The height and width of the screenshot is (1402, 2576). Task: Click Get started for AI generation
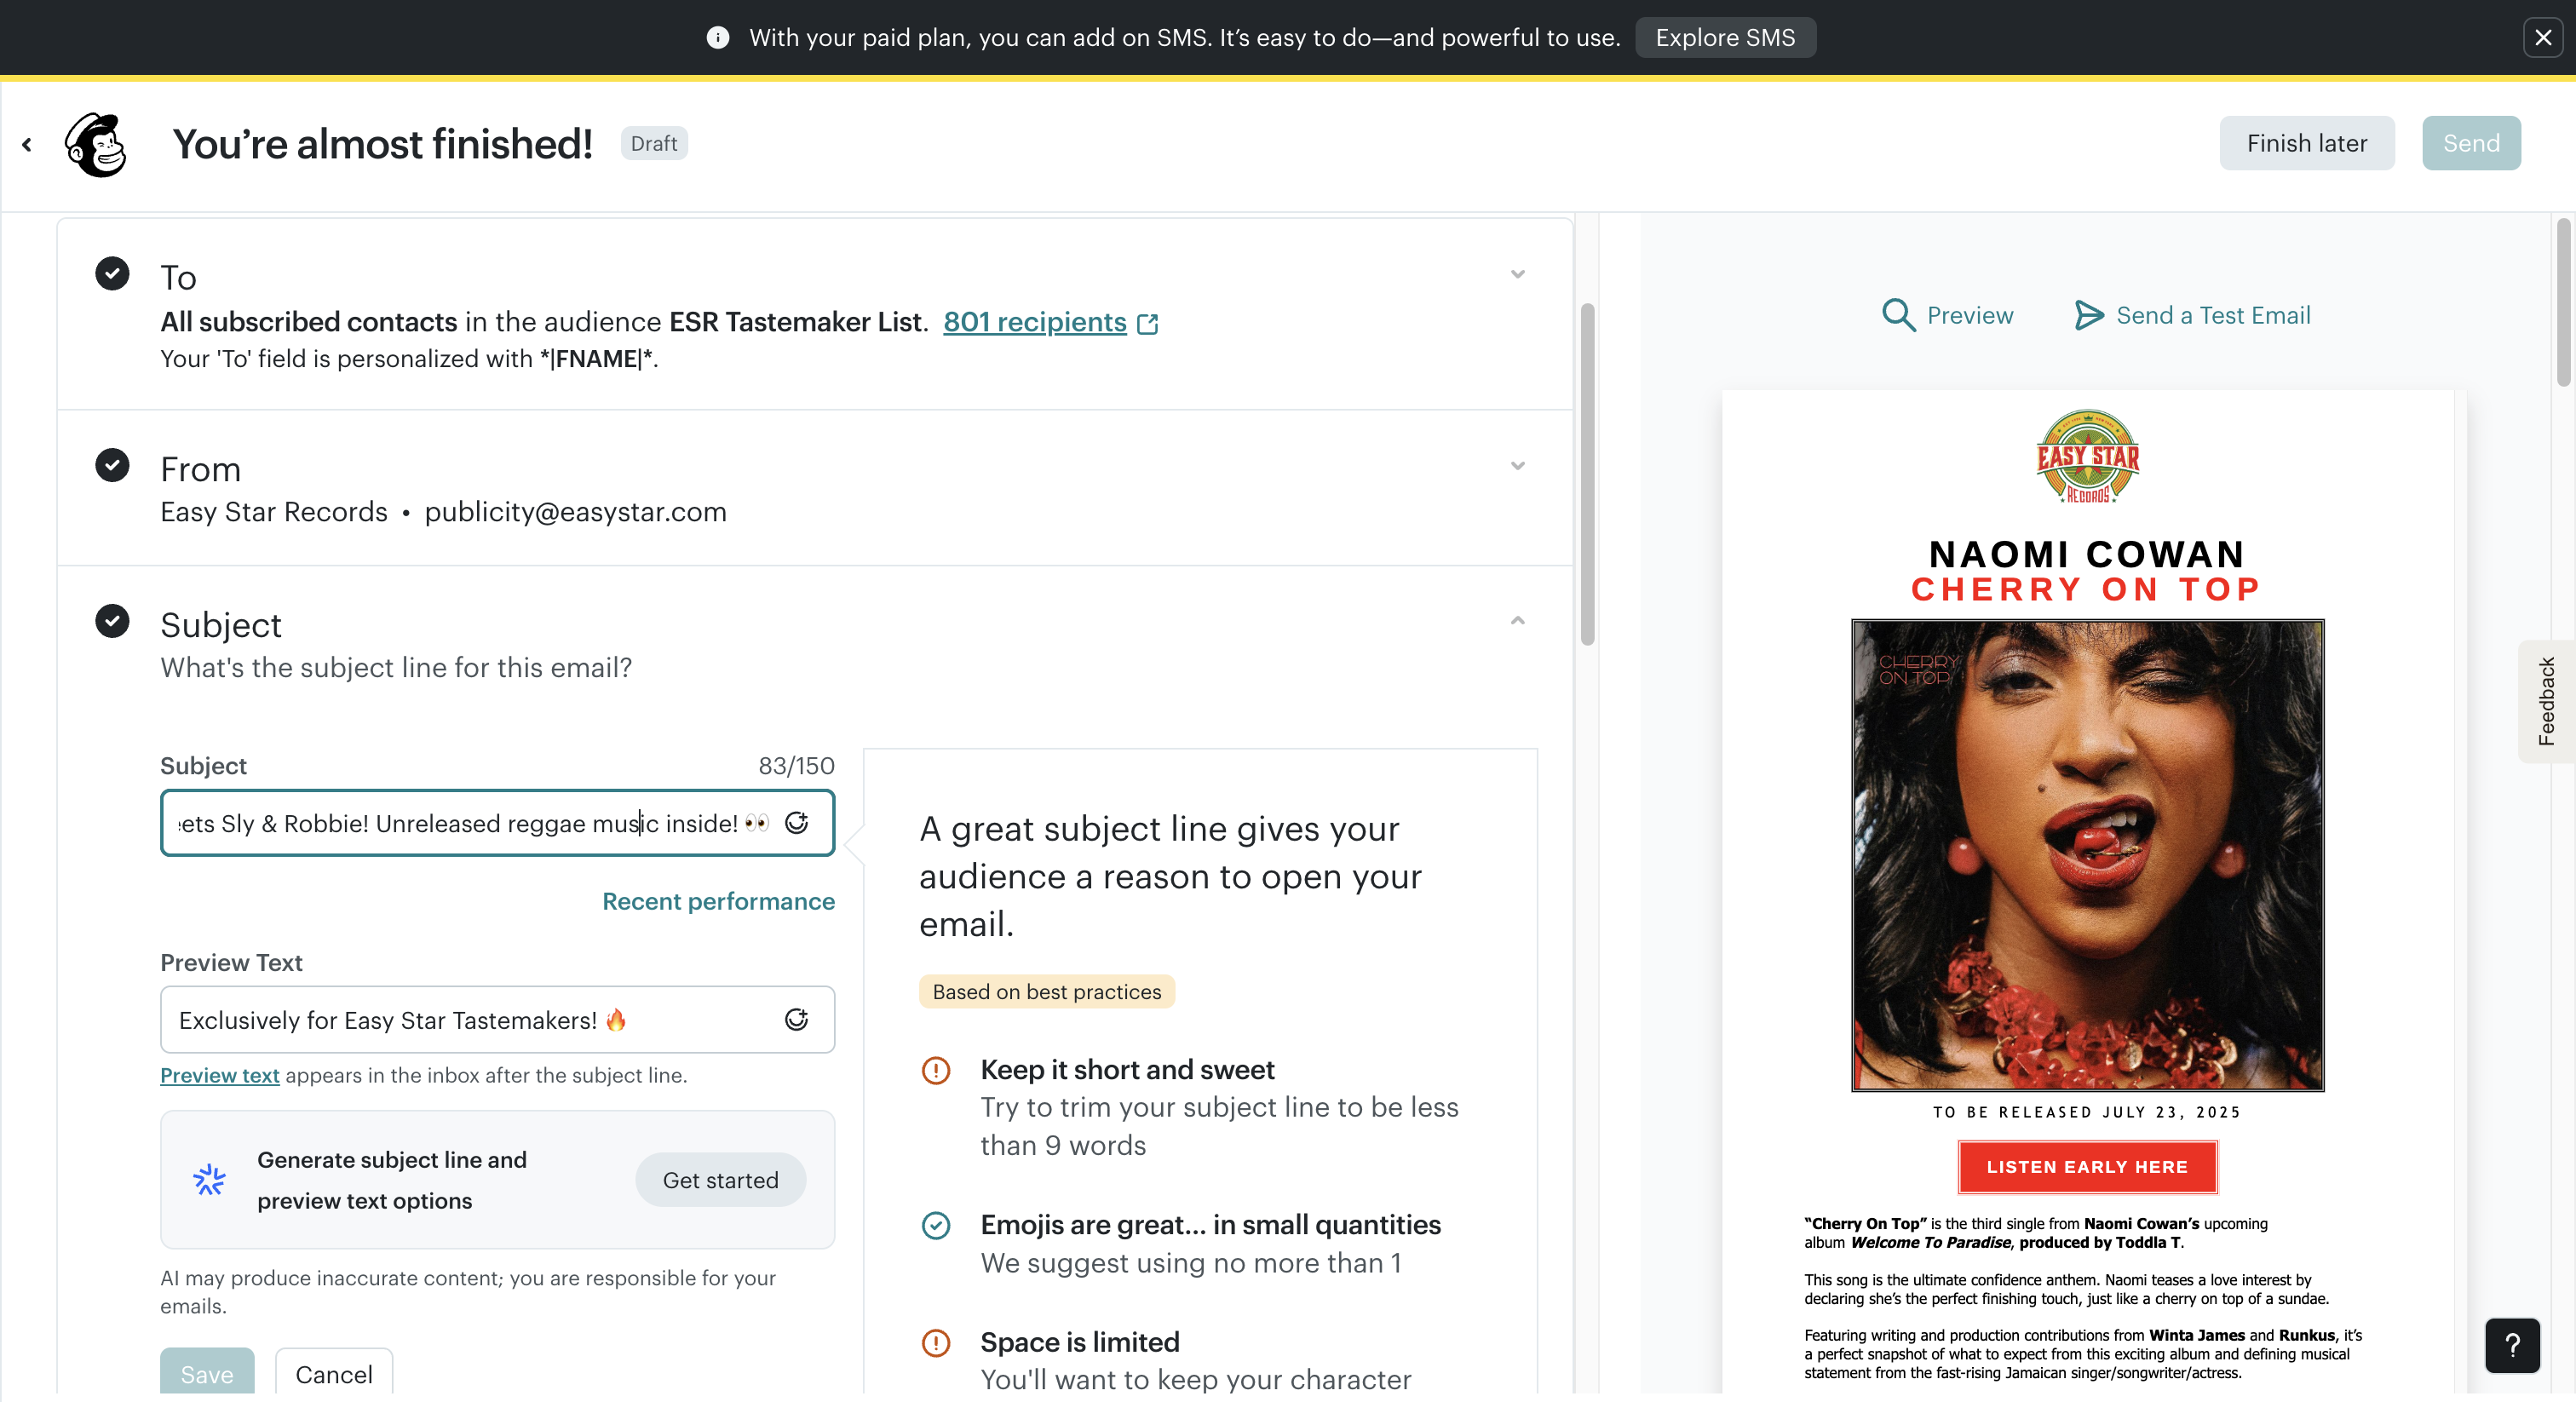tap(720, 1180)
